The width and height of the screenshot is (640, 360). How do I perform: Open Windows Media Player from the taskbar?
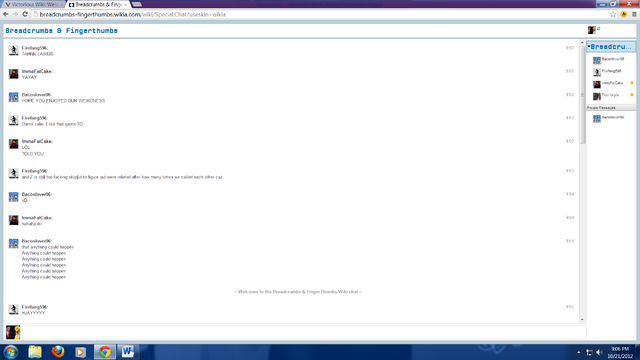[80, 352]
